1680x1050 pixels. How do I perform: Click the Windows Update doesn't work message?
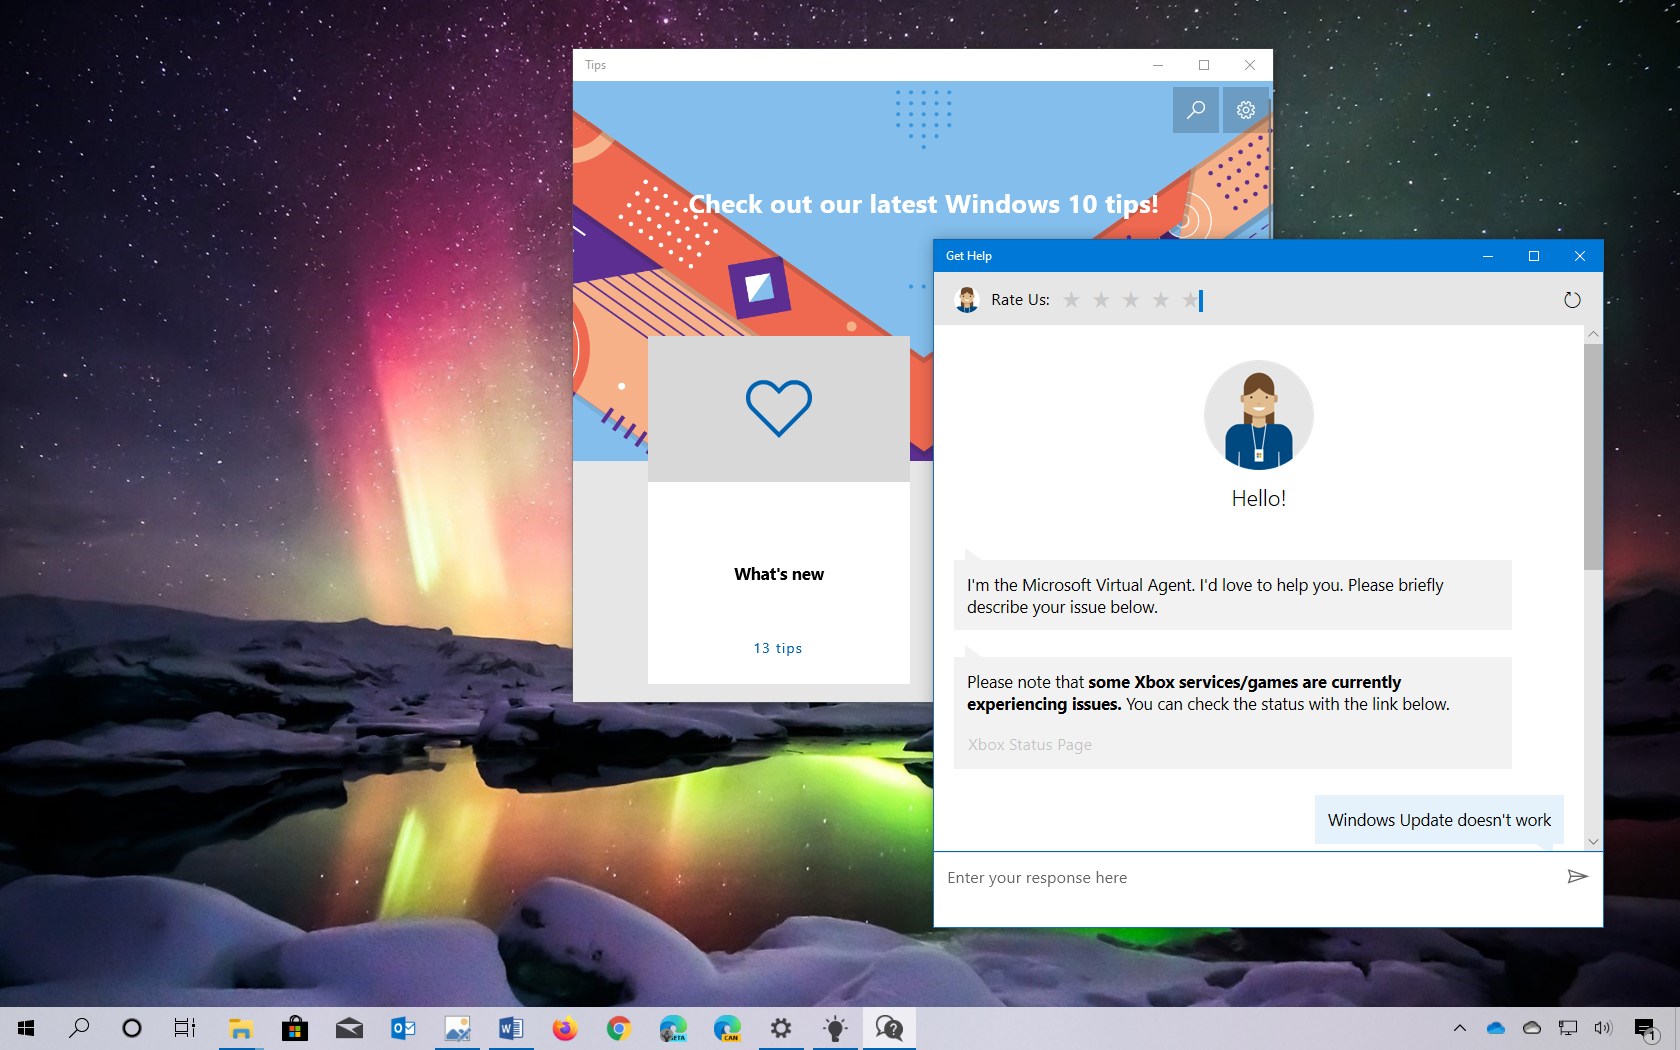point(1439,820)
